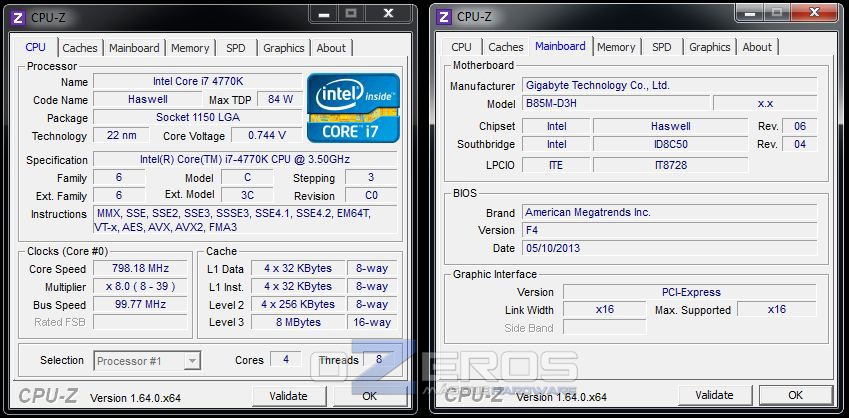Click Revision C0 value
The width and height of the screenshot is (849, 418).
click(371, 195)
